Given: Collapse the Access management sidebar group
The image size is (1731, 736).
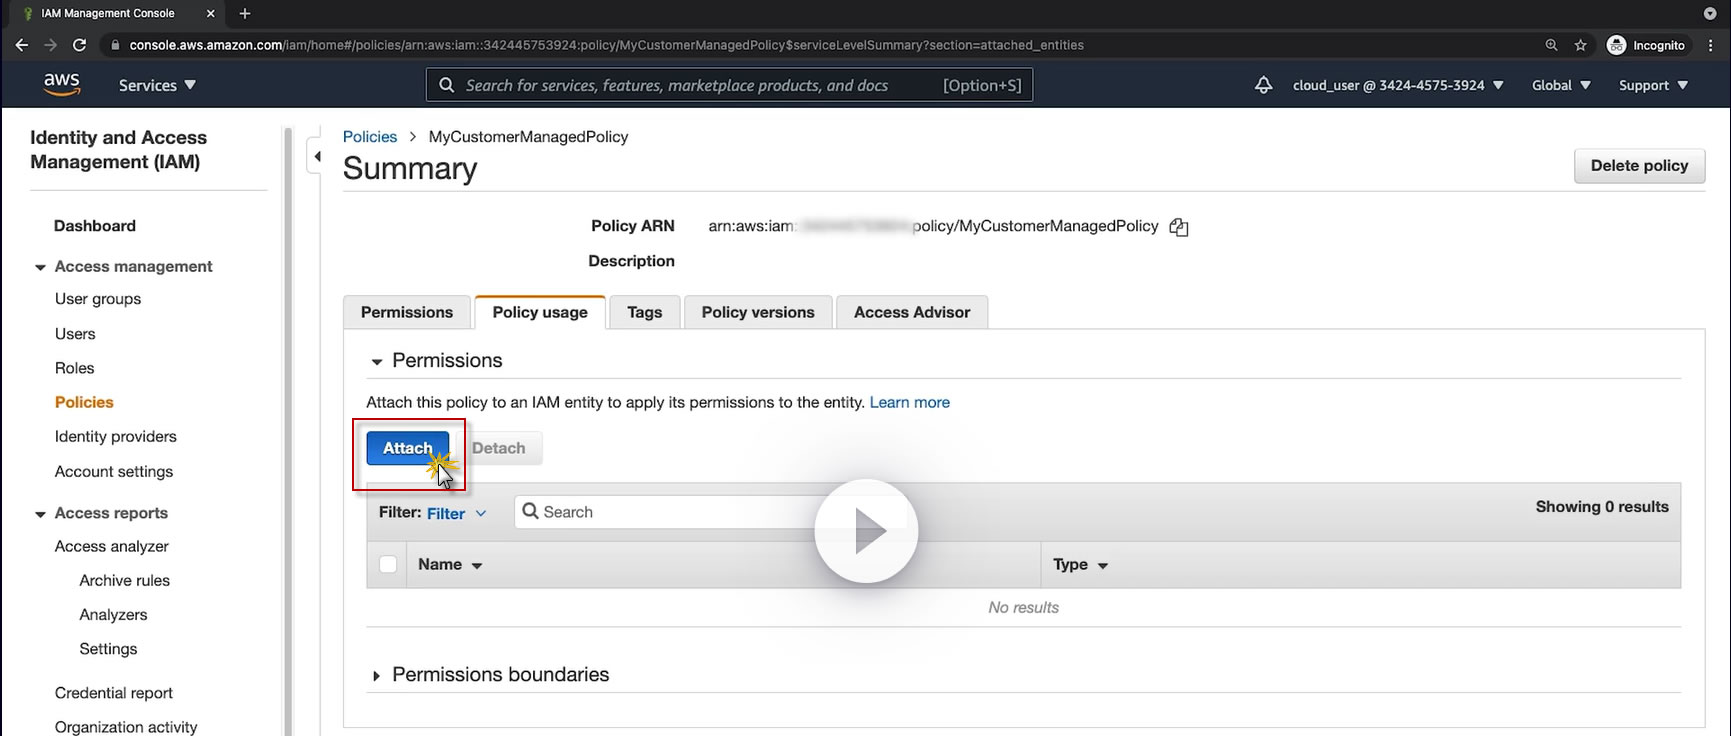Looking at the screenshot, I should pyautogui.click(x=41, y=267).
